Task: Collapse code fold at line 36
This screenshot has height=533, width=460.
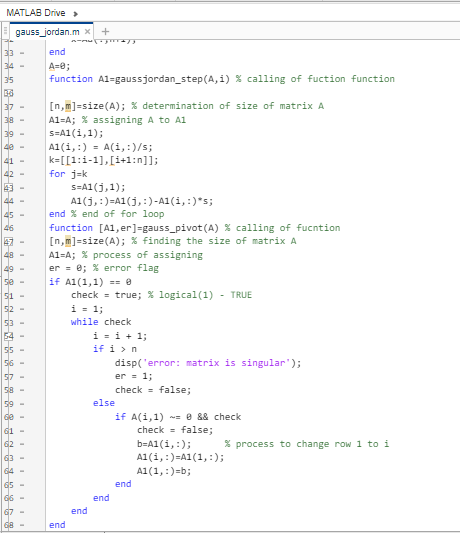Action: (x=9, y=93)
